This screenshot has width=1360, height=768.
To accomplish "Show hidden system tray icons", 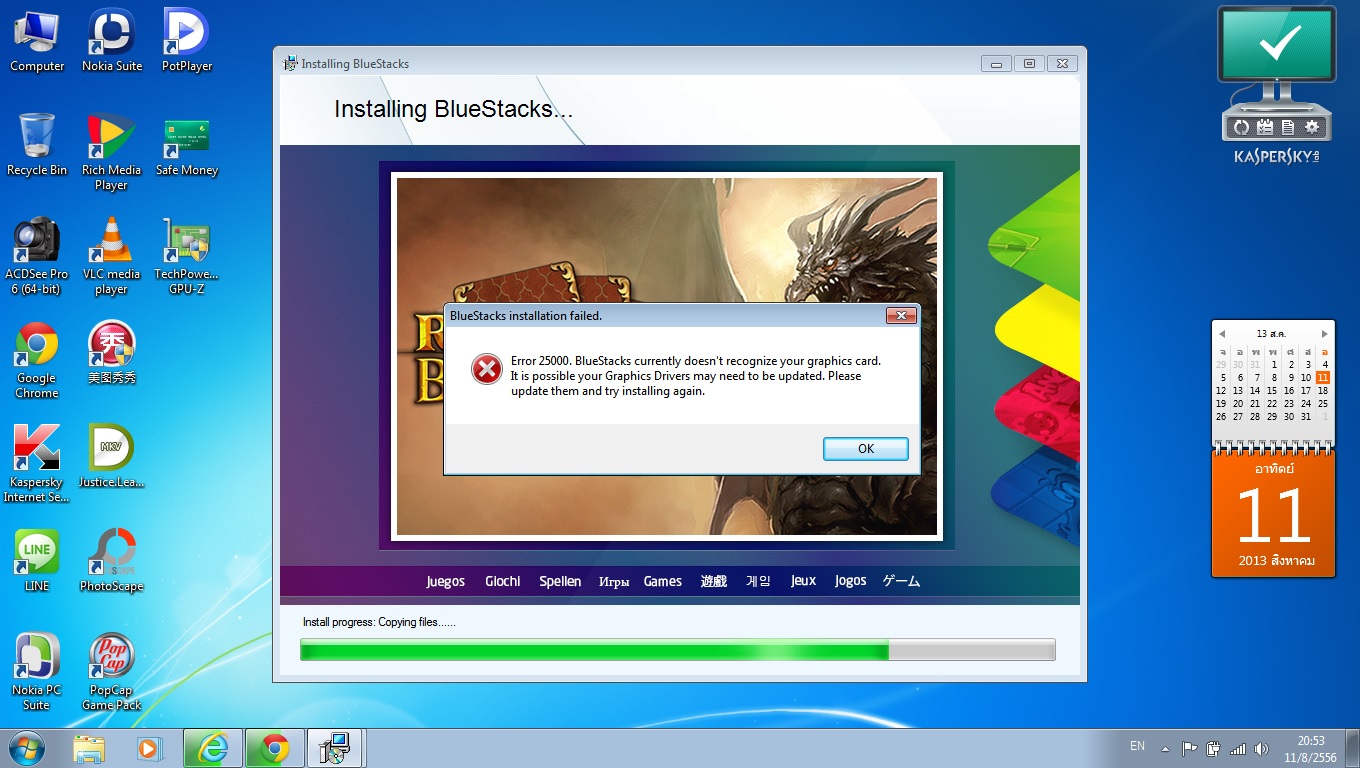I will [1165, 748].
